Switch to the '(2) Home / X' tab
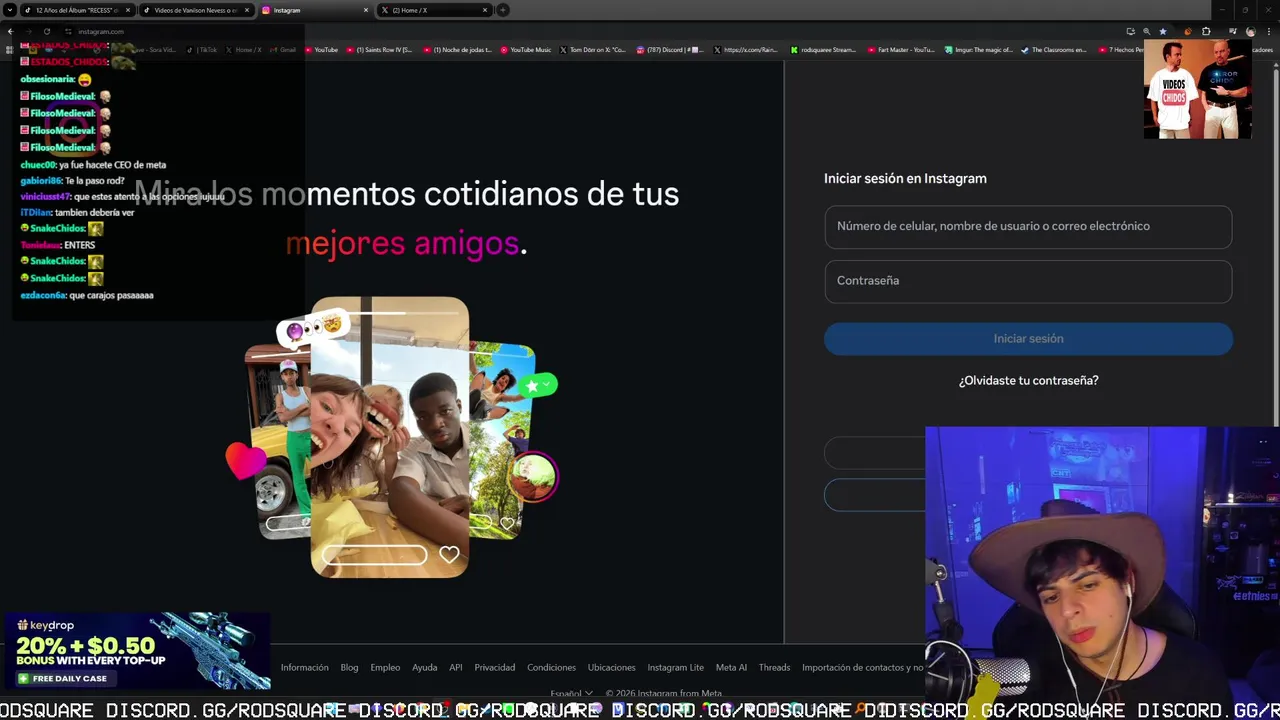The width and height of the screenshot is (1280, 720). click(434, 10)
